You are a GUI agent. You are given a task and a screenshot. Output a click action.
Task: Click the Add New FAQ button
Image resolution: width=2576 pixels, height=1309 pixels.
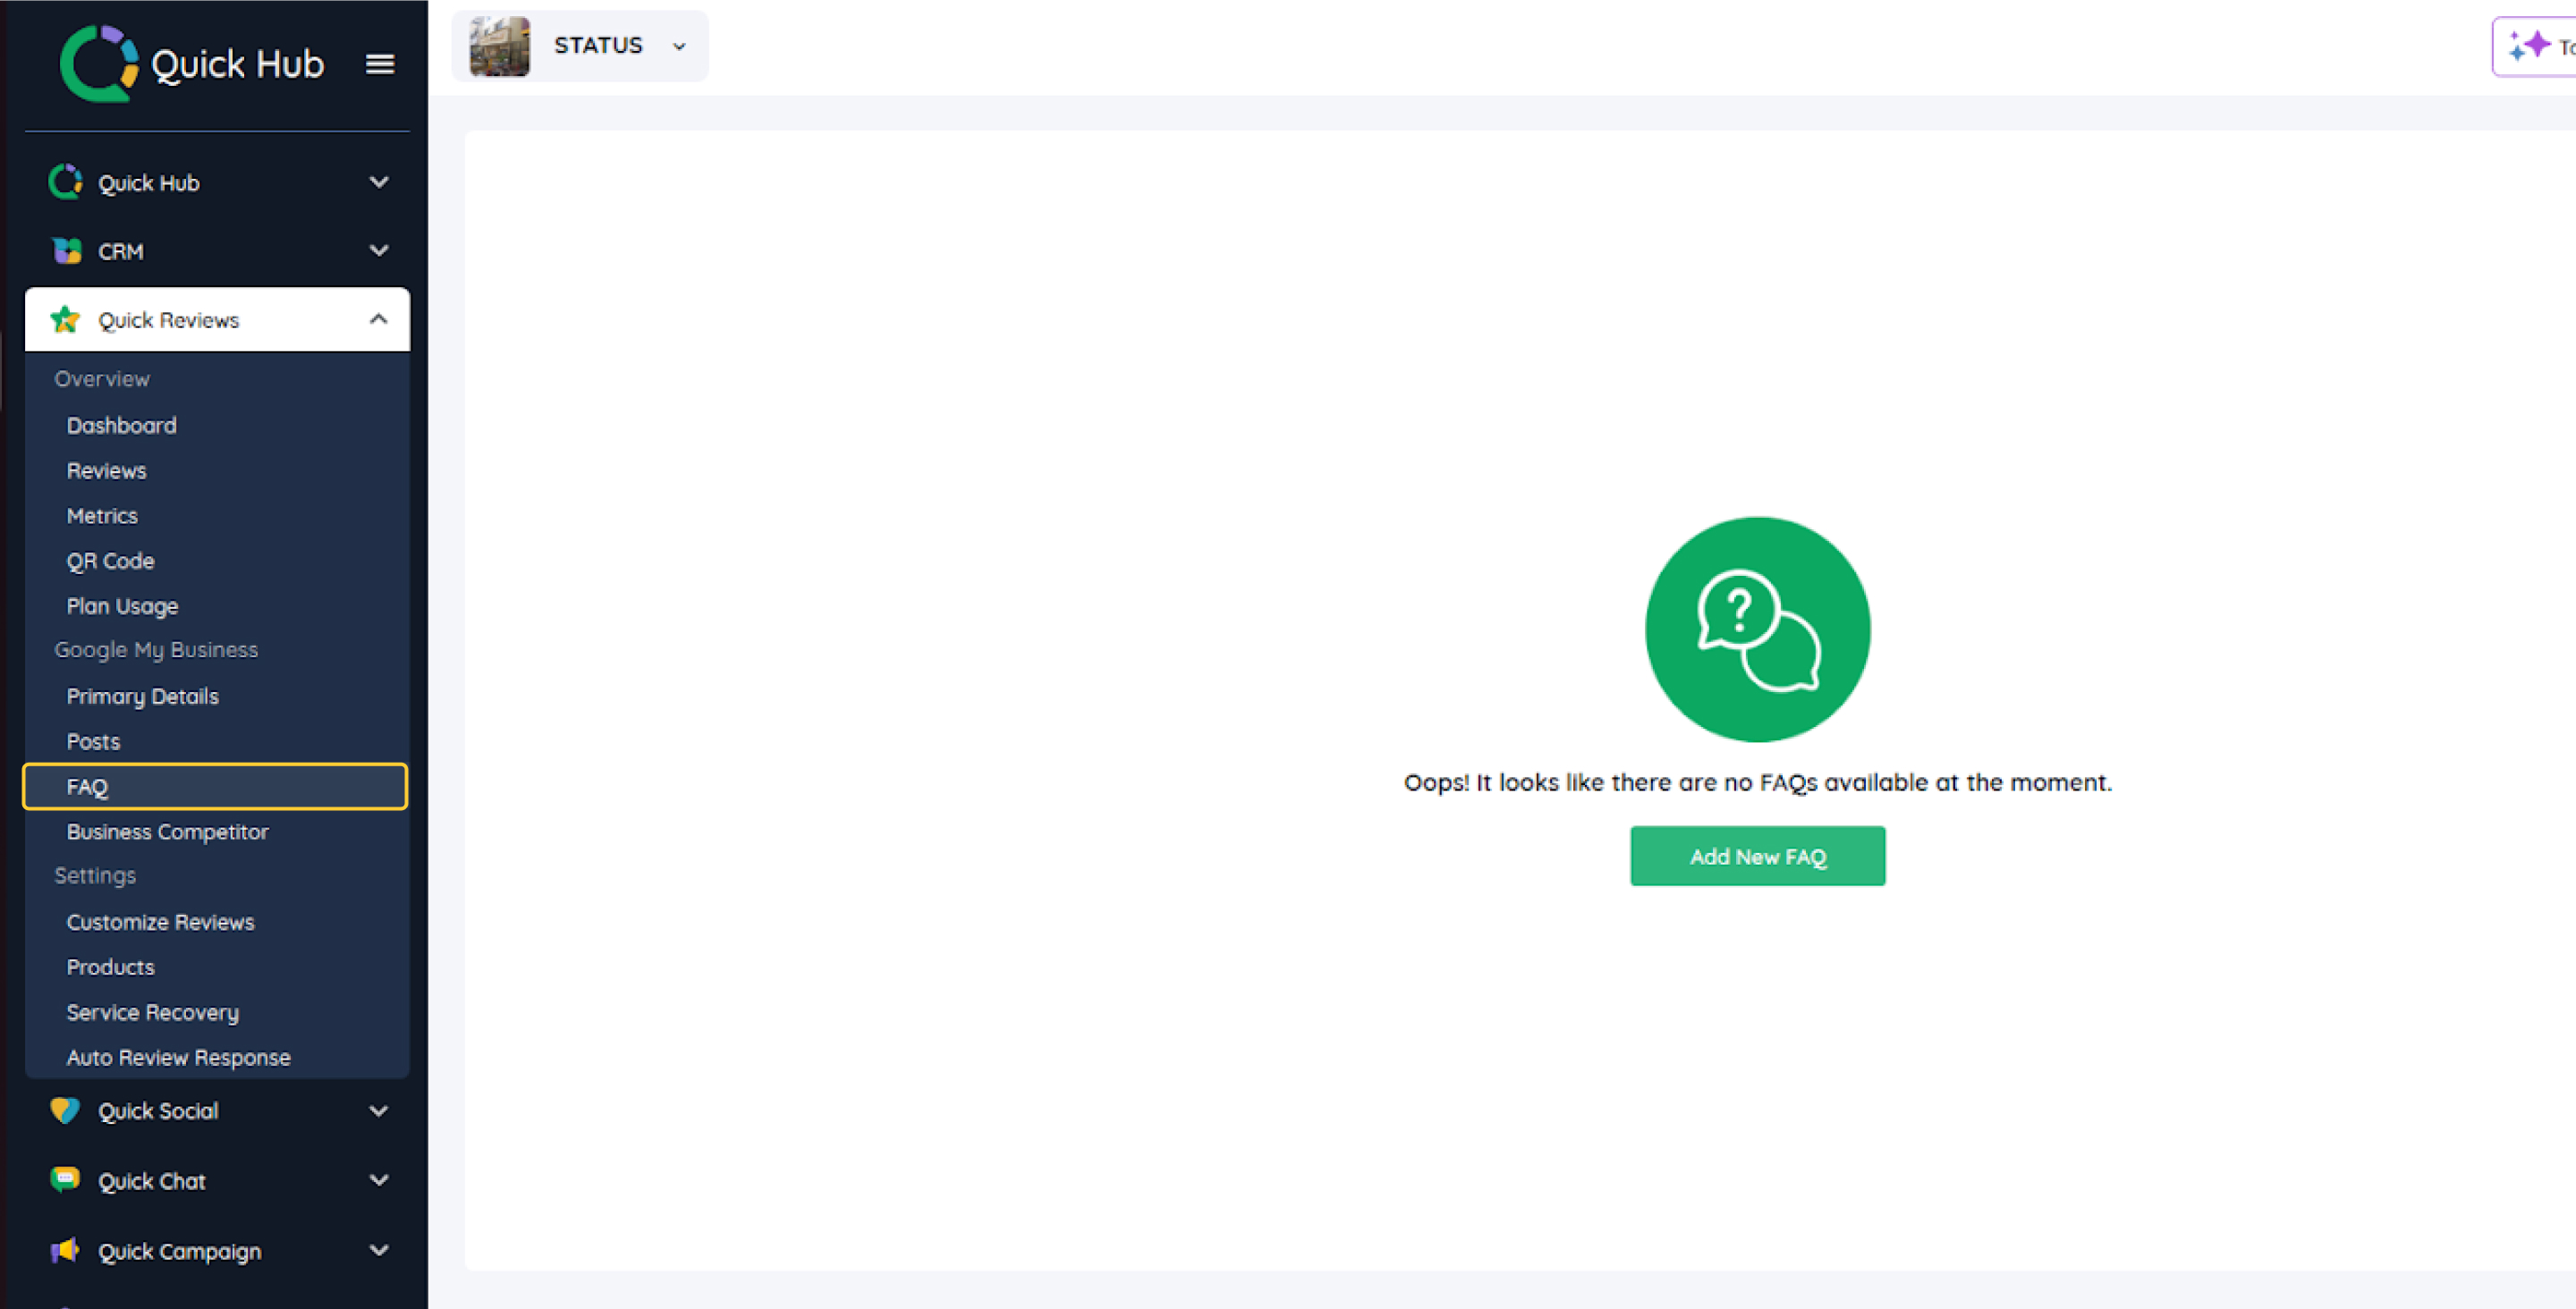coord(1757,856)
